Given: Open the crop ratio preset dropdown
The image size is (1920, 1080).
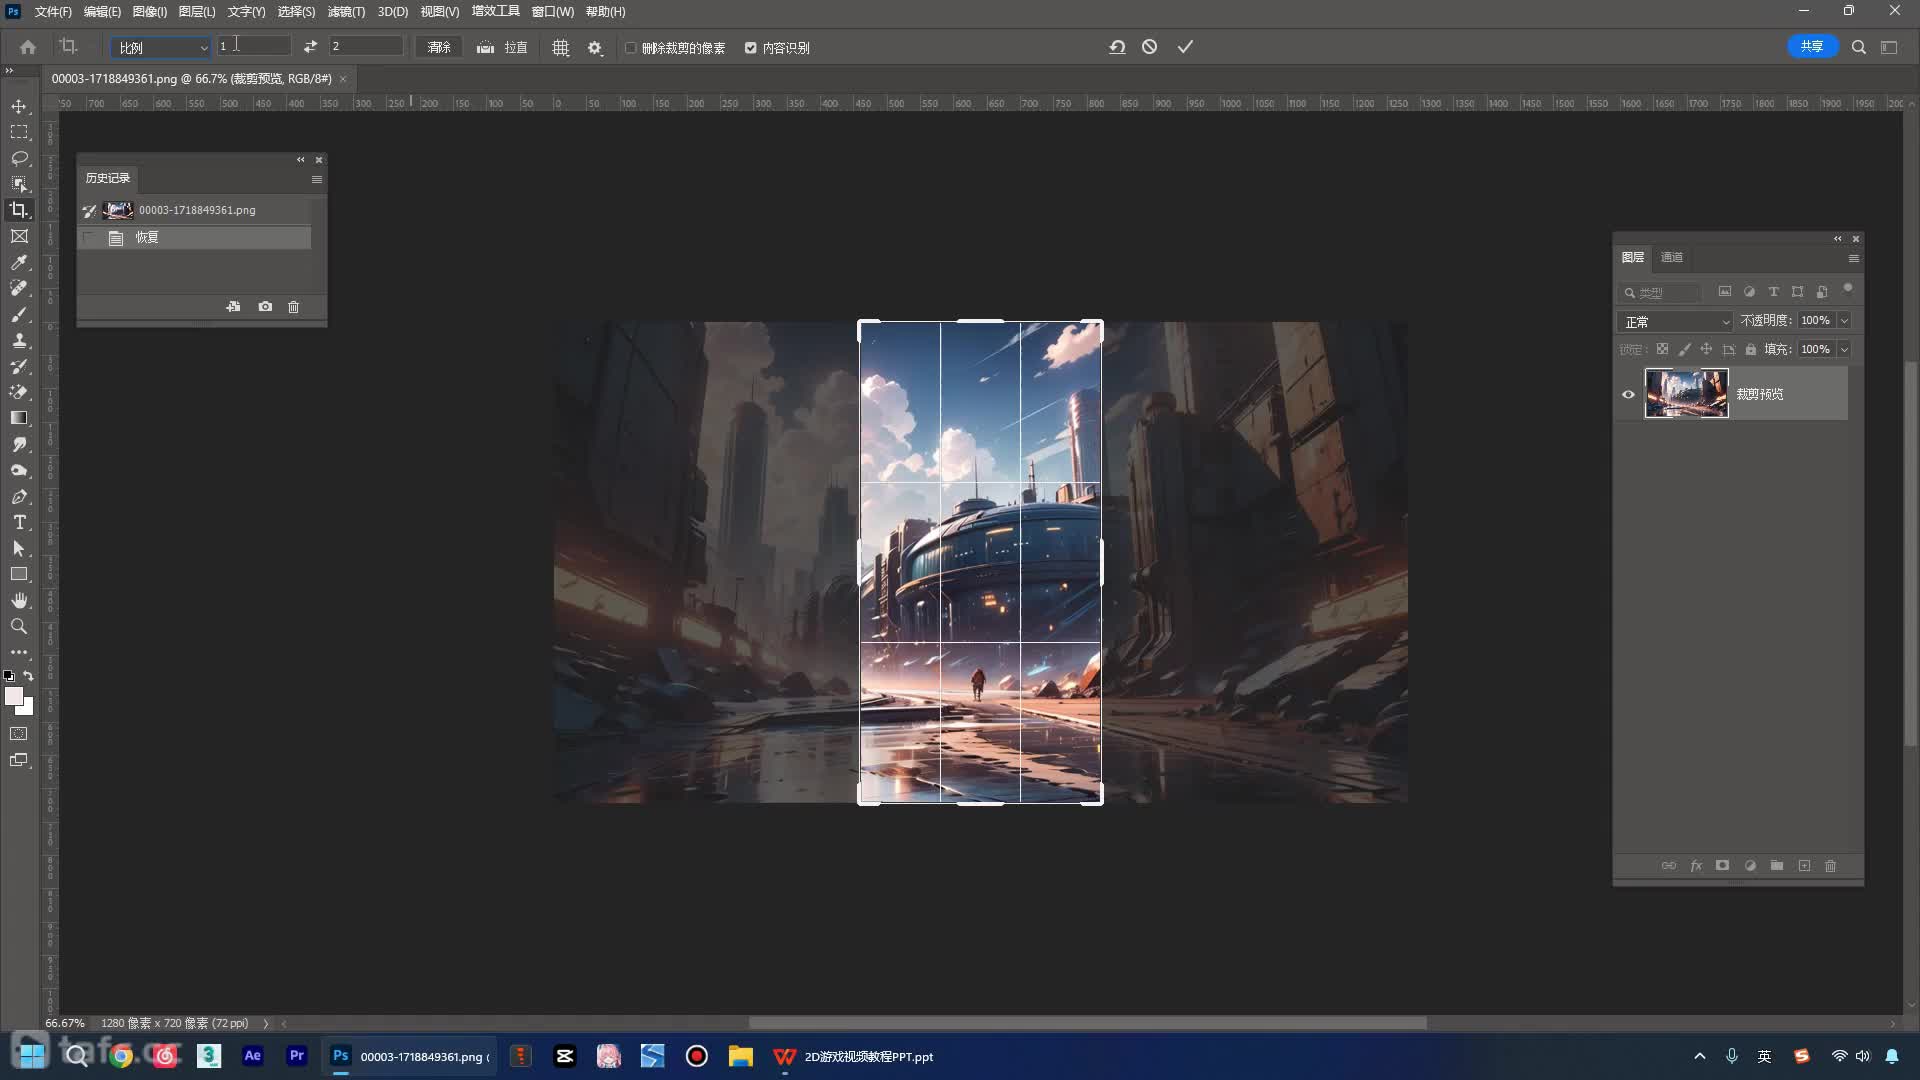Looking at the screenshot, I should [160, 47].
